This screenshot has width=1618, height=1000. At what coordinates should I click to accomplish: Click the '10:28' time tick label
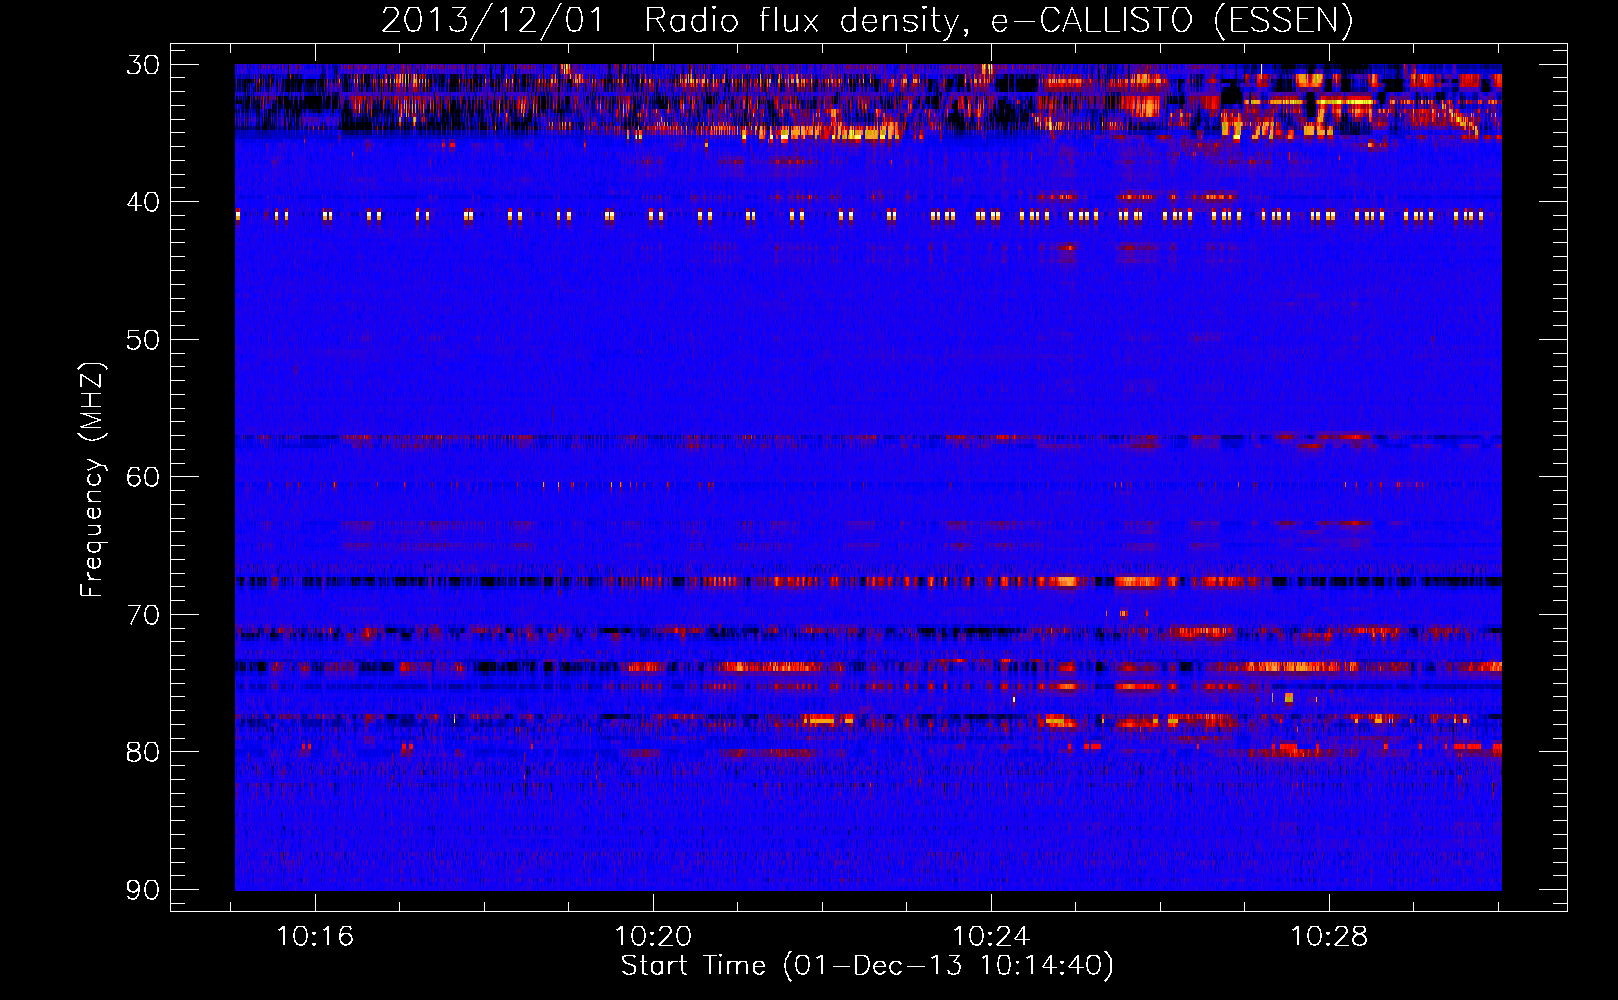tap(1329, 937)
